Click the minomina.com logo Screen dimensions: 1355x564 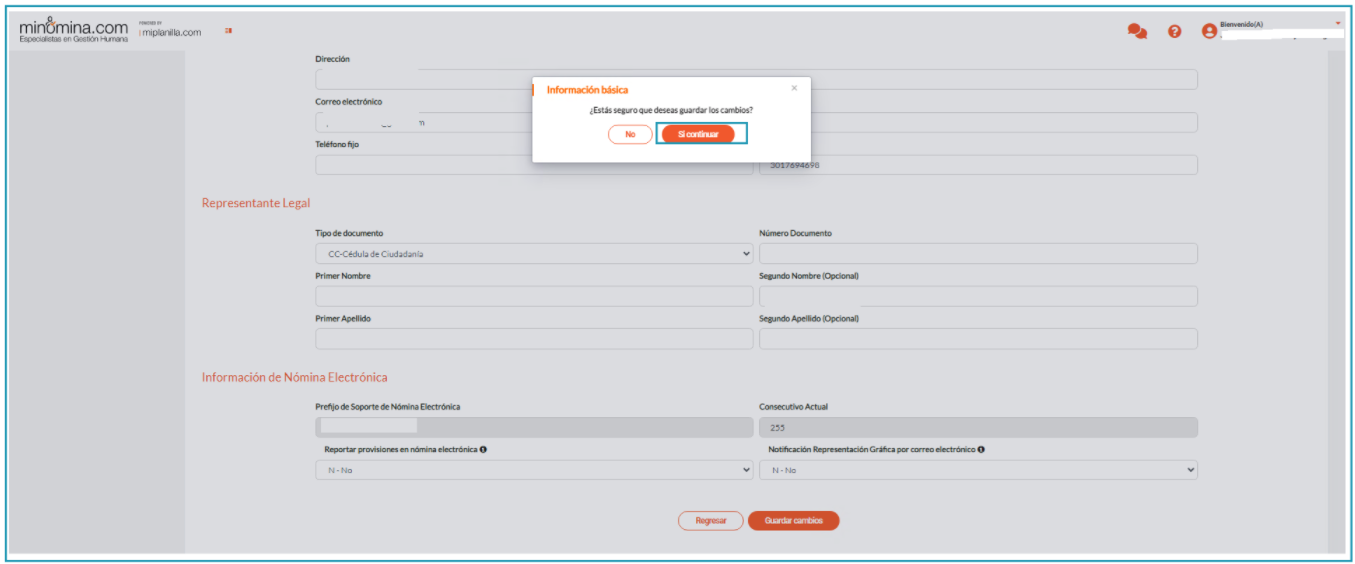[x=73, y=31]
